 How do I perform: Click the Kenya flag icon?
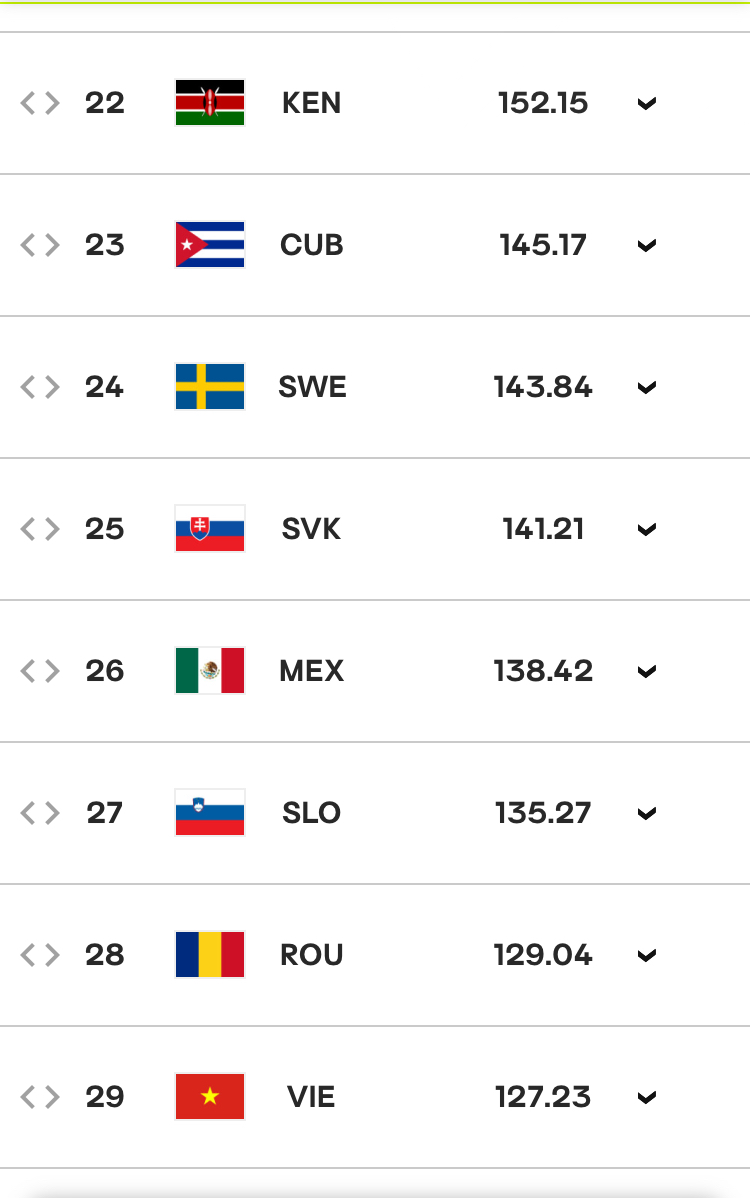pyautogui.click(x=210, y=103)
